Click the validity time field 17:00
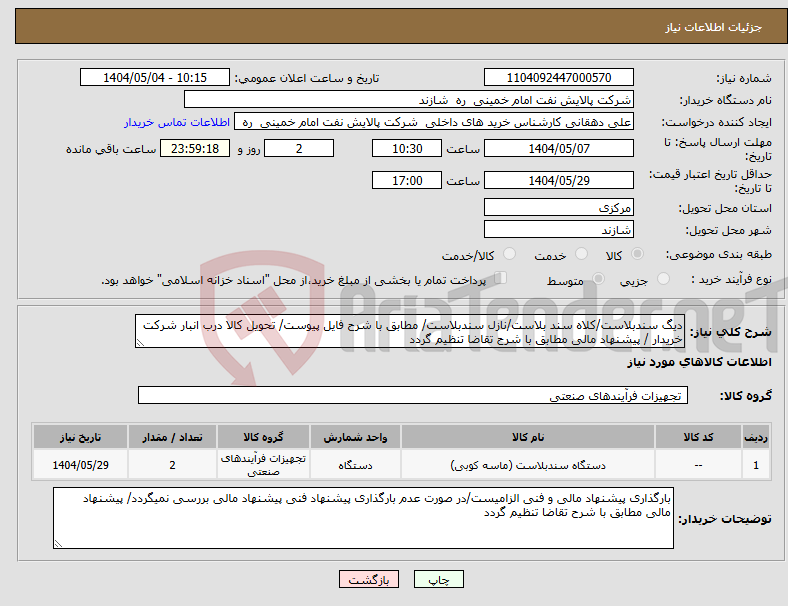 [407, 180]
